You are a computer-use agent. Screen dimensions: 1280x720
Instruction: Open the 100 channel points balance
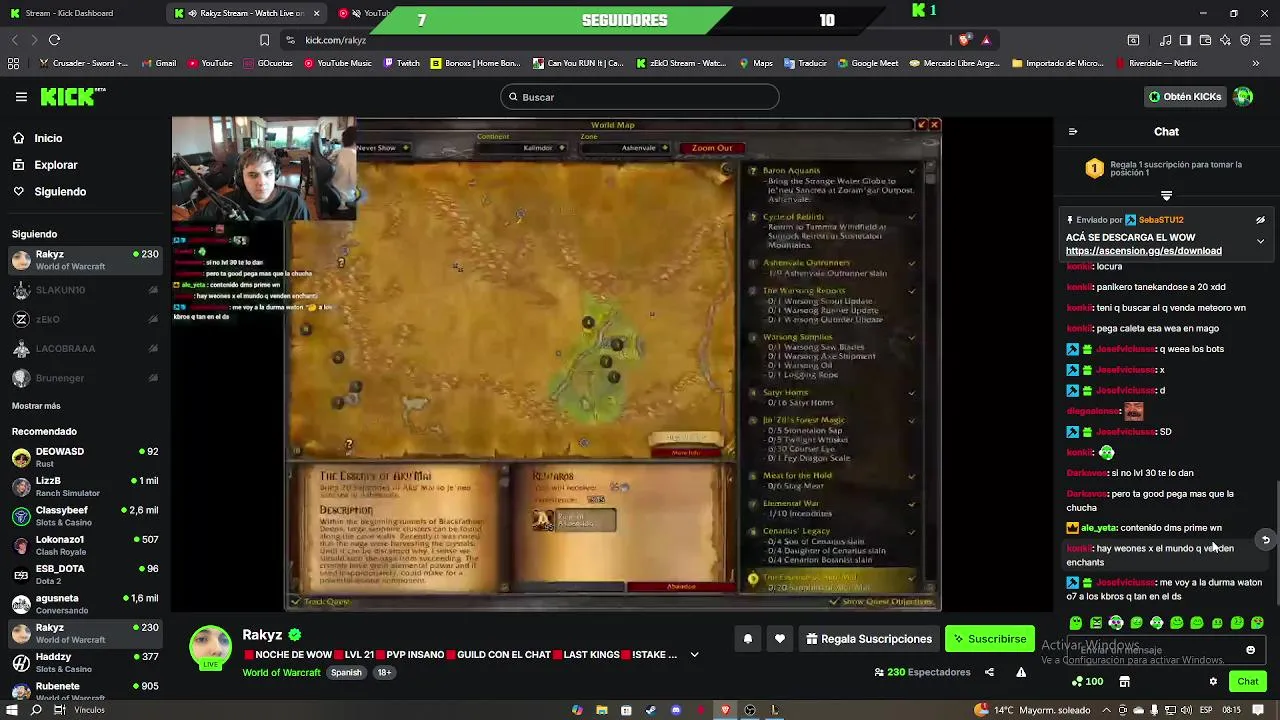[x=1087, y=681]
